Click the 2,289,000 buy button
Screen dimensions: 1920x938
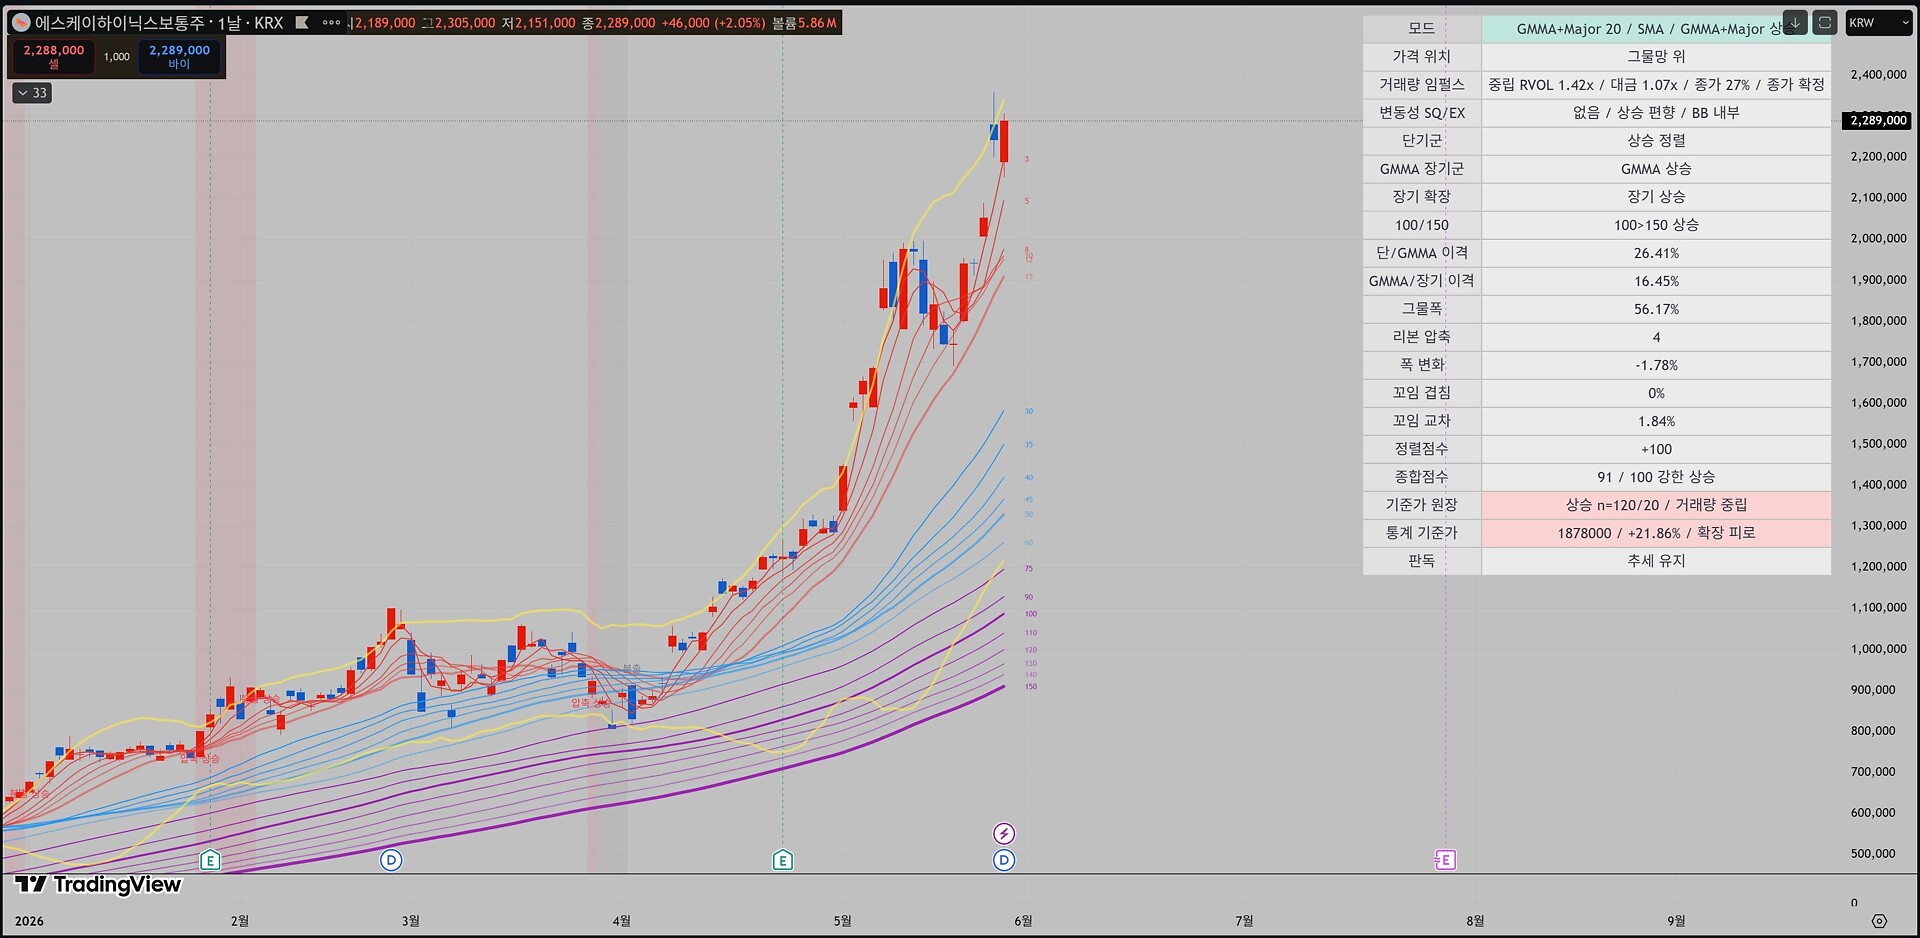pos(180,56)
